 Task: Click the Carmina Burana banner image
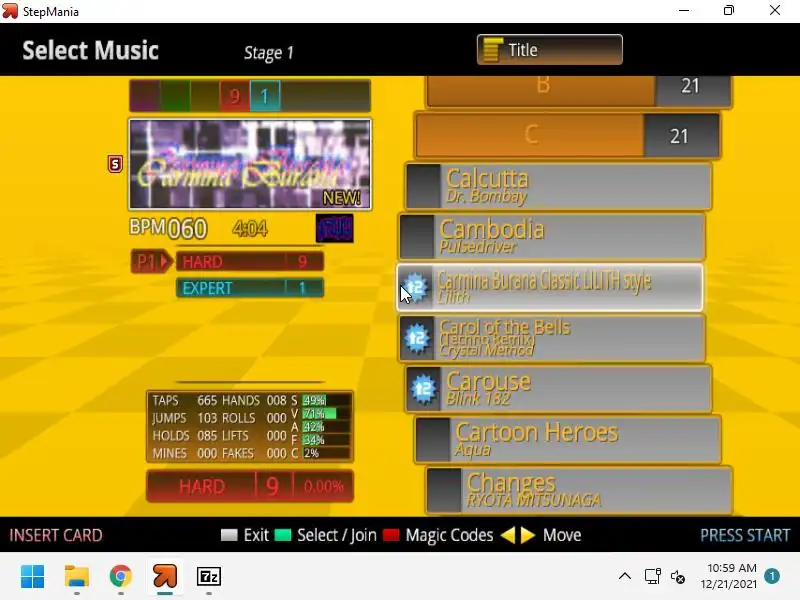click(x=250, y=164)
